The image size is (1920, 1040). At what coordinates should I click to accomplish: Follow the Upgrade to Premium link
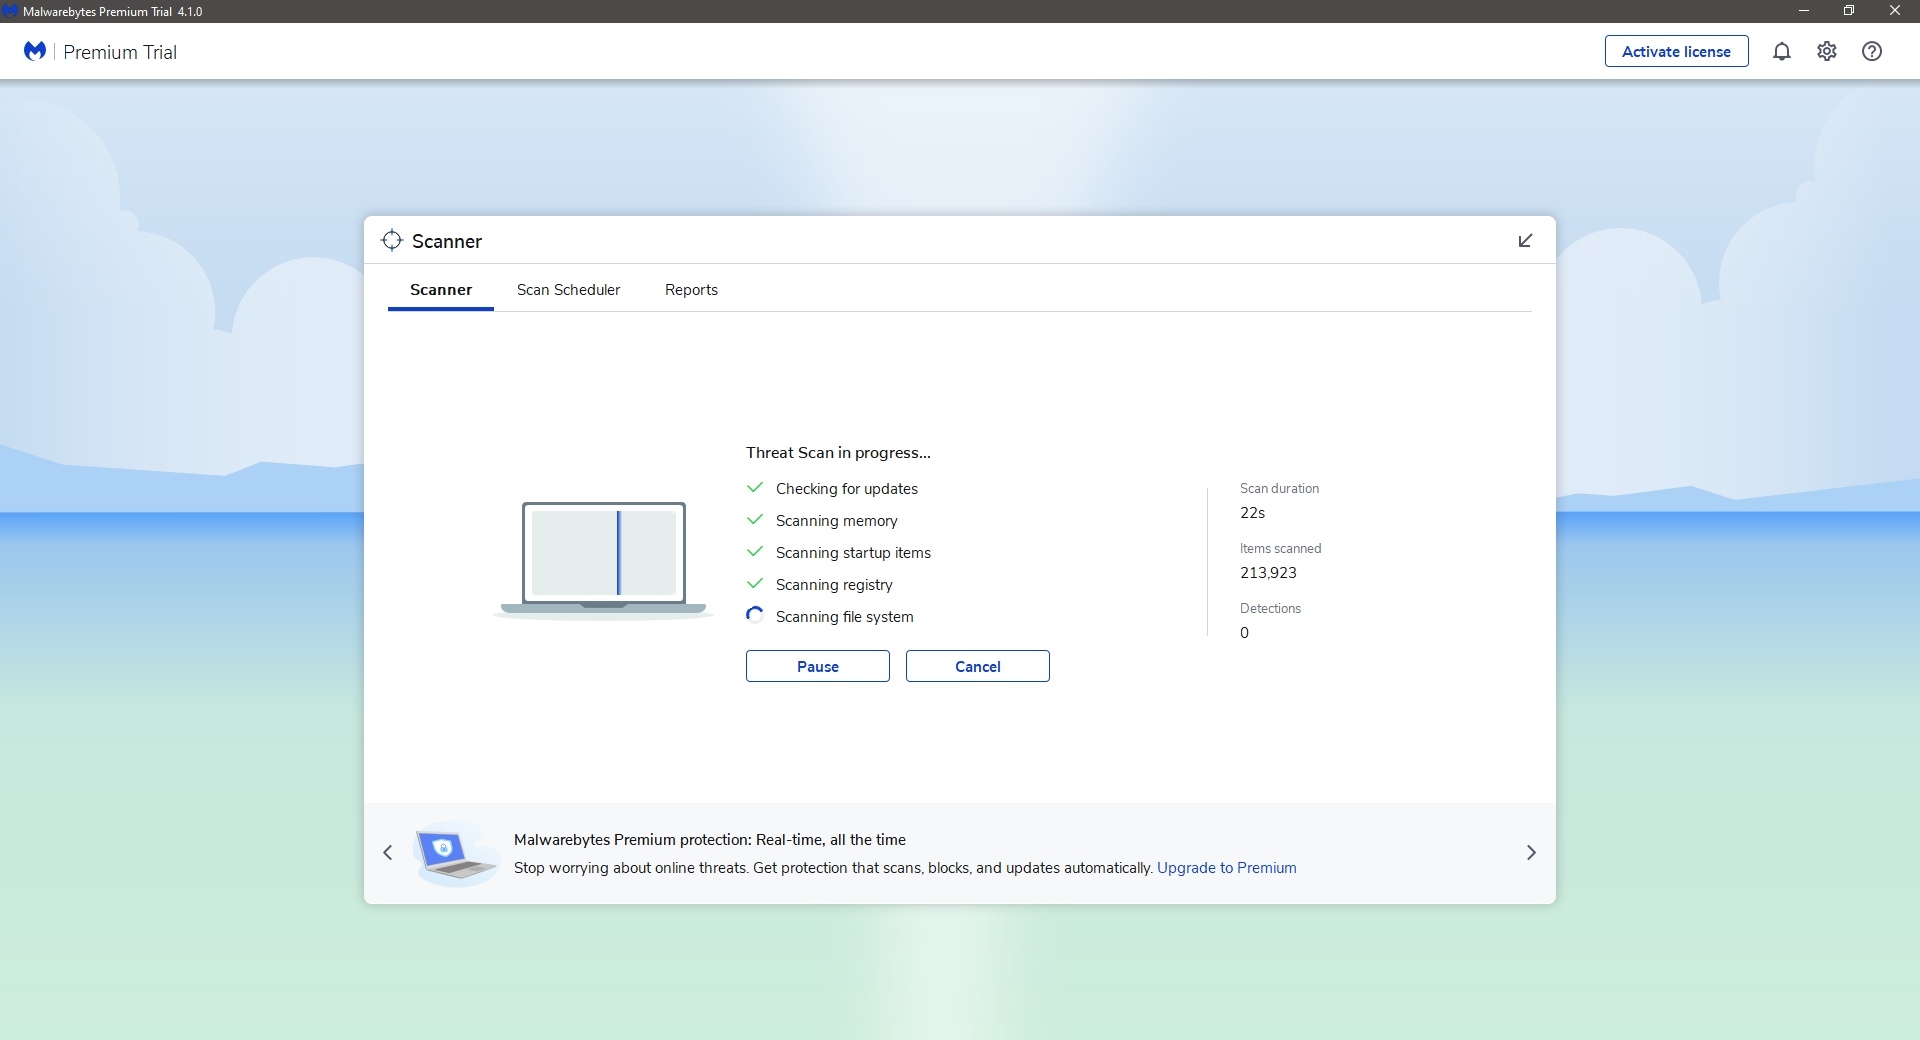[x=1226, y=868]
